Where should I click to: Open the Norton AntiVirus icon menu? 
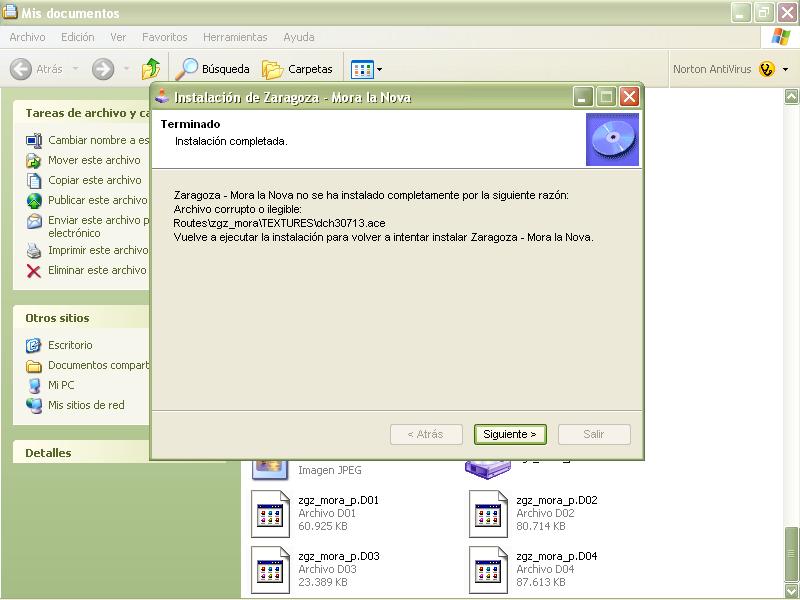click(x=767, y=69)
